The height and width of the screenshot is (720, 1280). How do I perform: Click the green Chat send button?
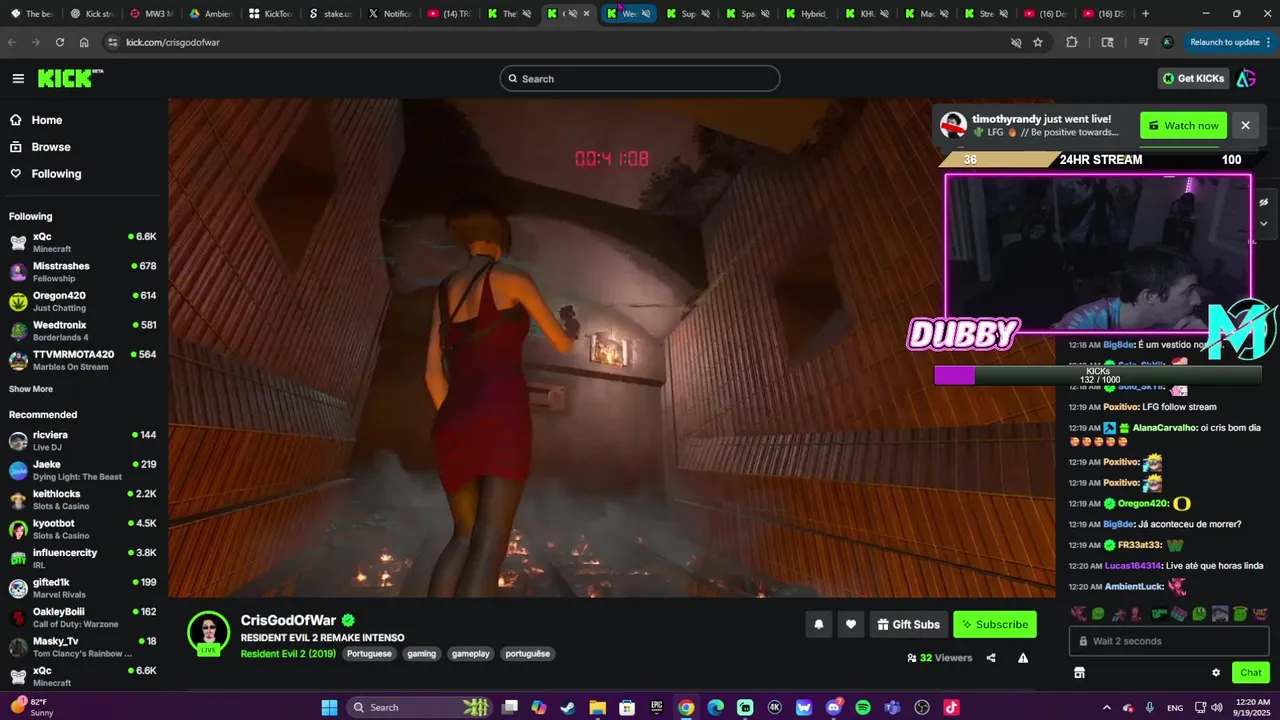1250,673
